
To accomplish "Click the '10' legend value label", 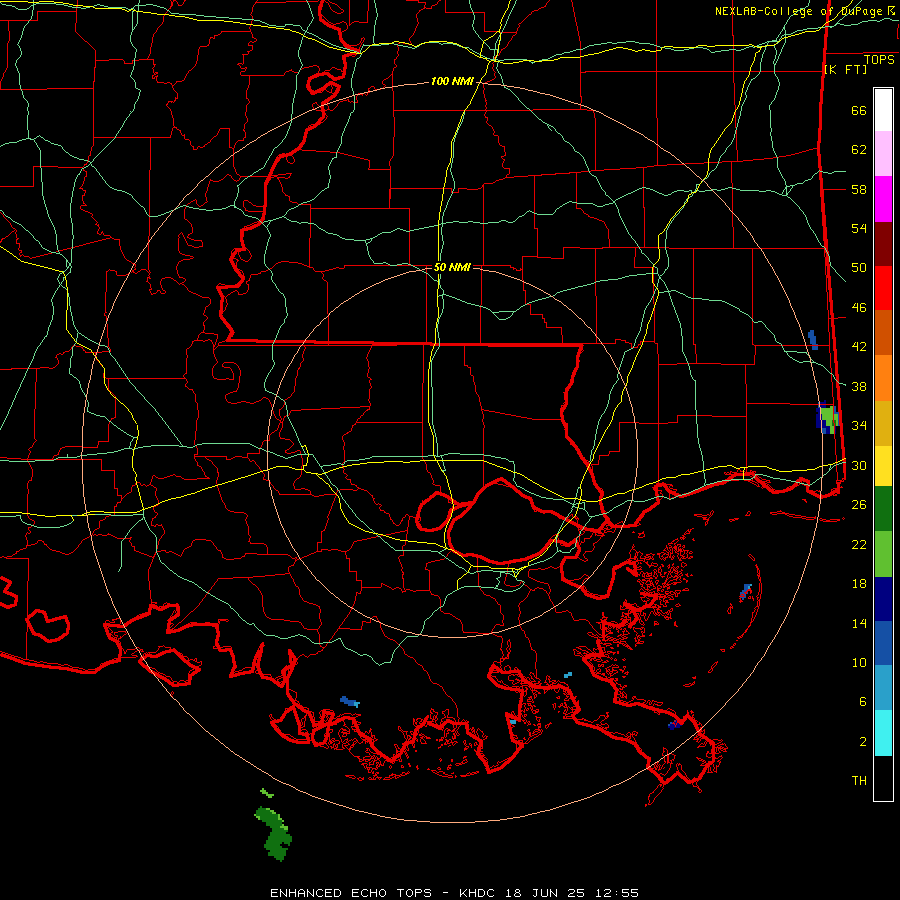I will [x=859, y=662].
